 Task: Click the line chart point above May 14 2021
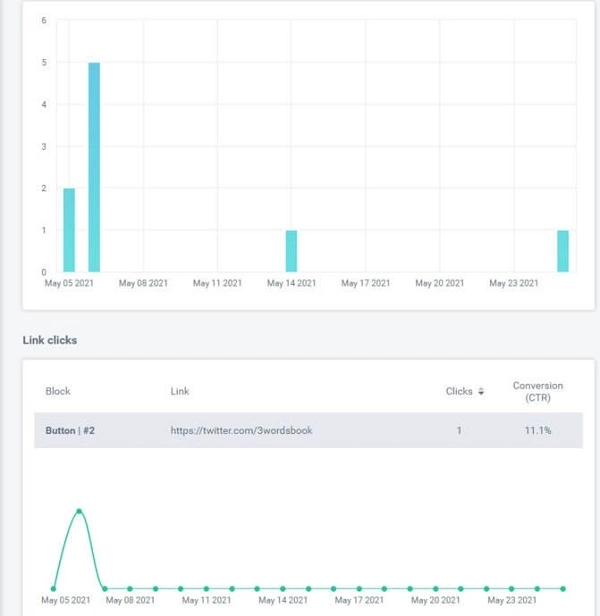[x=283, y=588]
